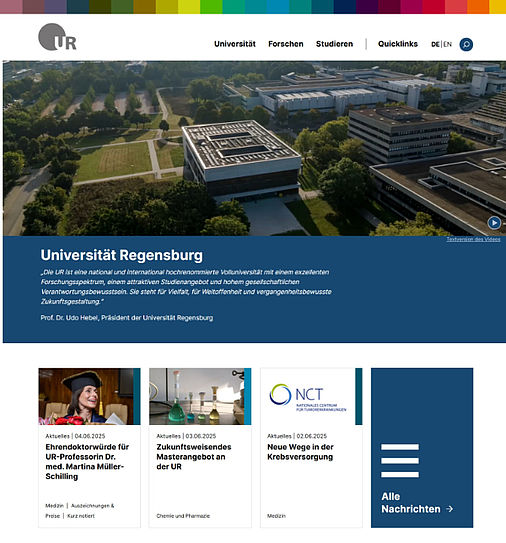
Task: Expand the Studieren menu
Action: pyautogui.click(x=334, y=44)
